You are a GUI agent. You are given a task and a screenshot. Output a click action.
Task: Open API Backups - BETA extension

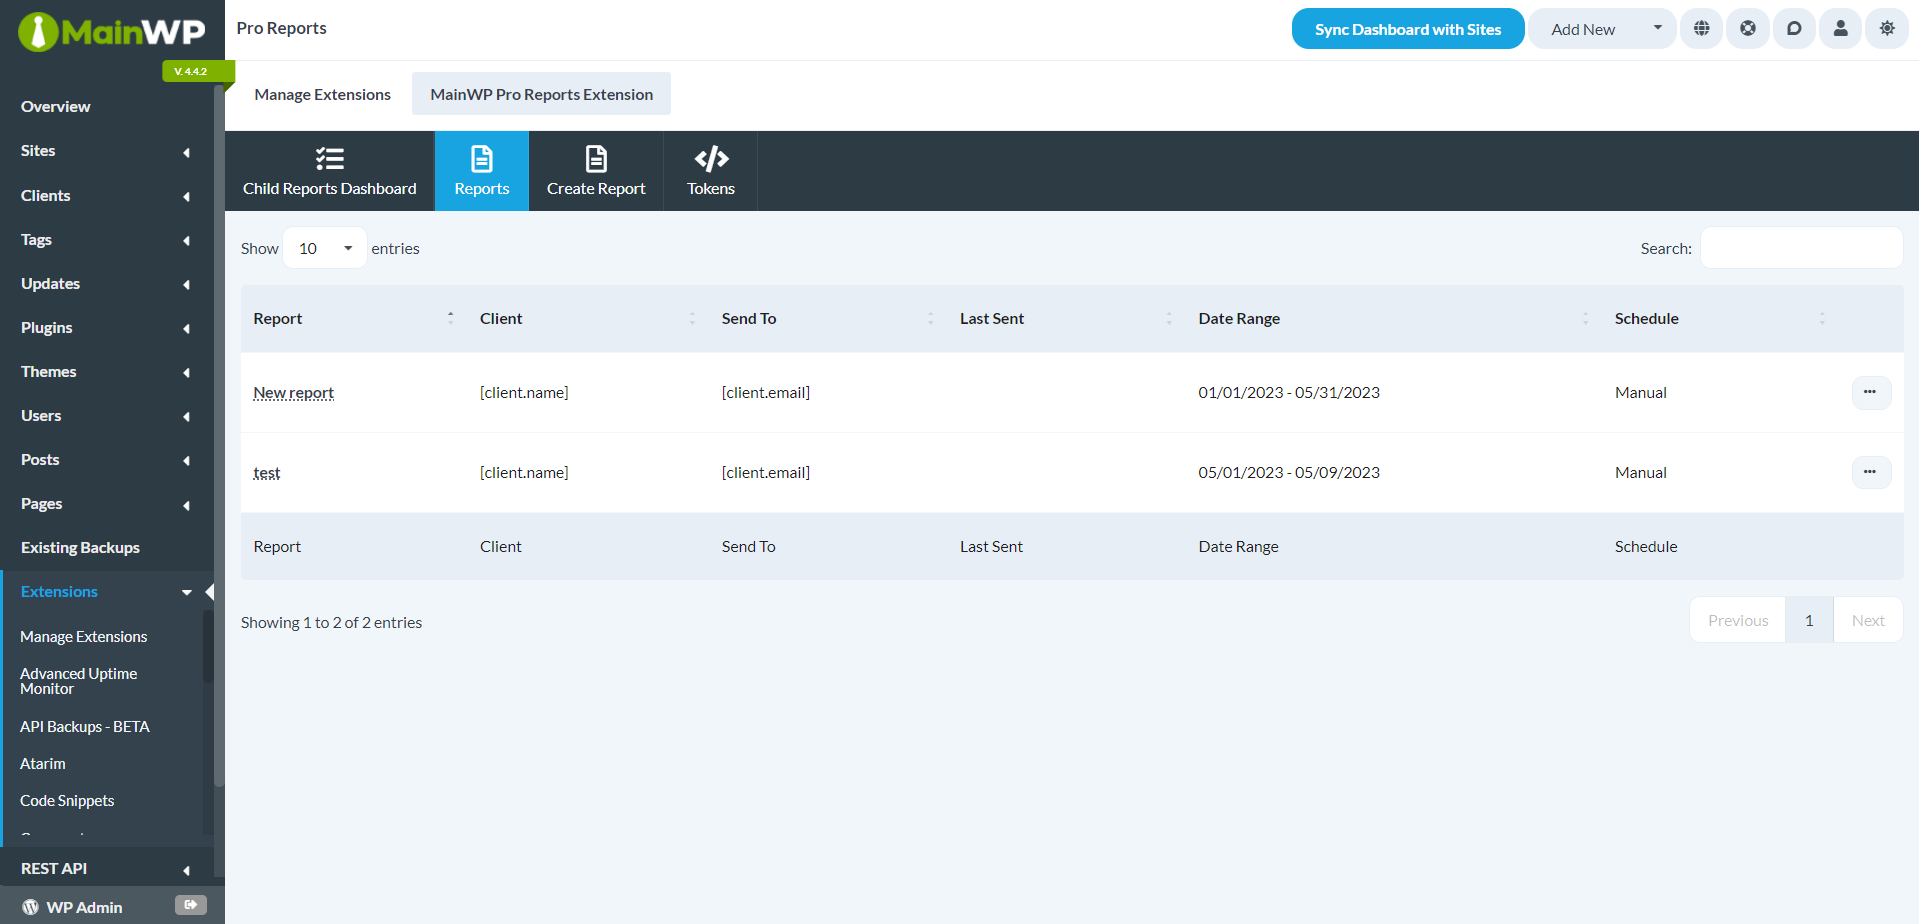[85, 727]
